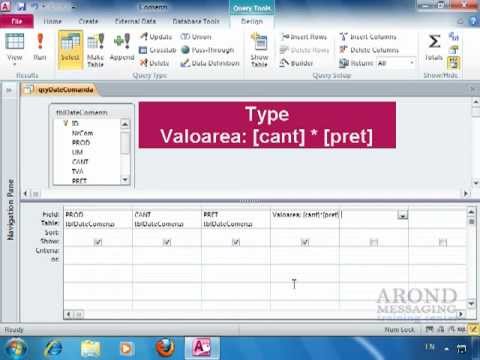Save with the quick access Save icon

tap(22, 6)
